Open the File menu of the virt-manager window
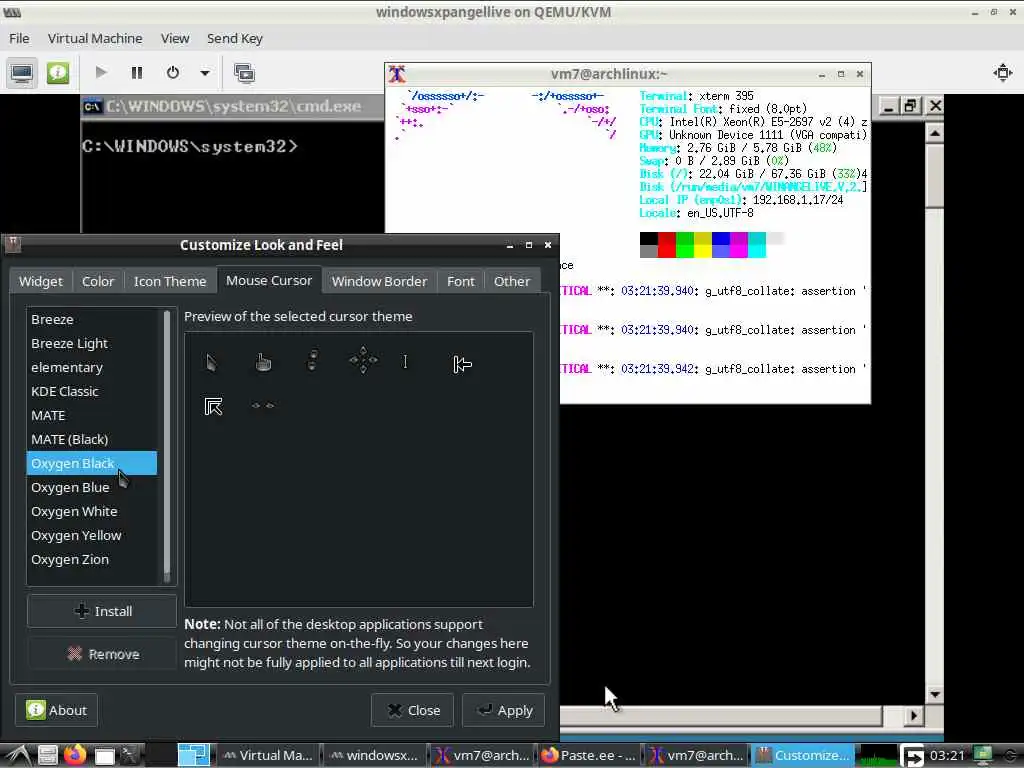The width and height of the screenshot is (1024, 768). coord(19,39)
